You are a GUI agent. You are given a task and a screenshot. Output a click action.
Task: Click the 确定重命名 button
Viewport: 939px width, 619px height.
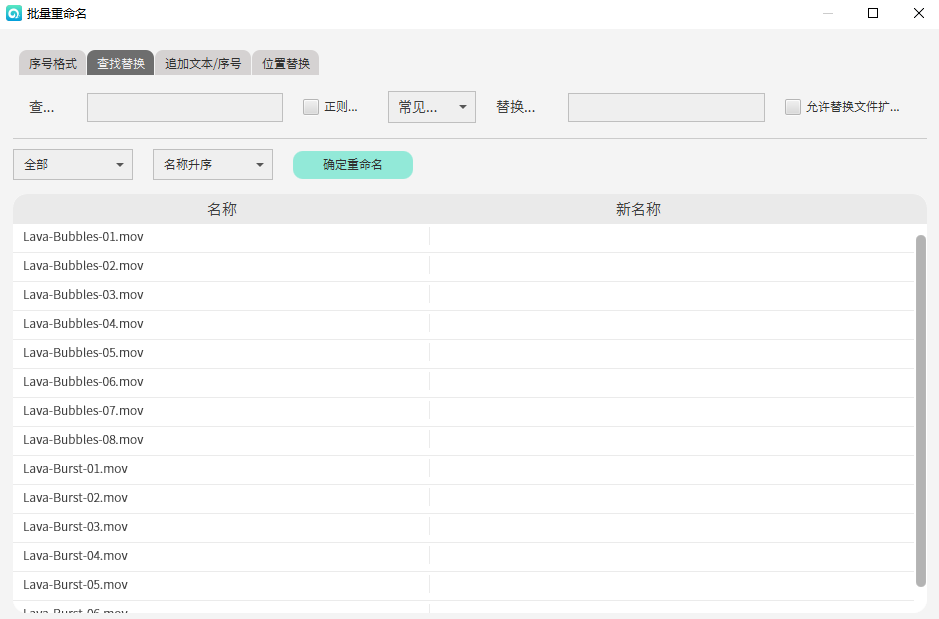coord(353,165)
